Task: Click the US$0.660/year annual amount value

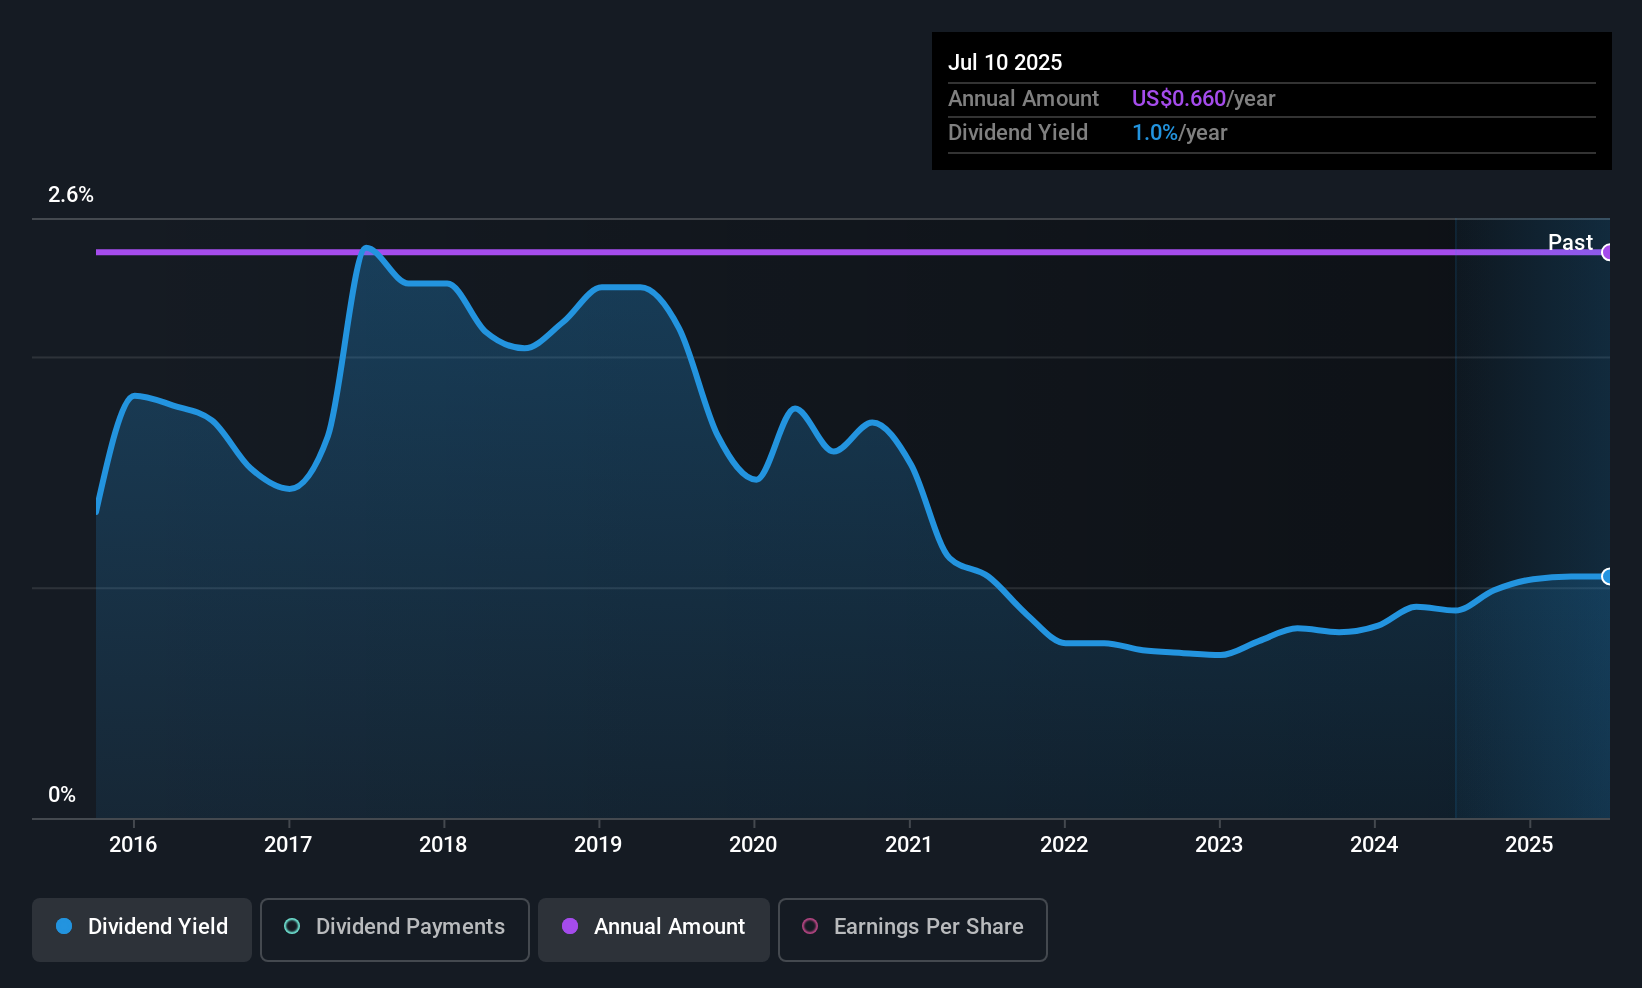Action: (x=1204, y=99)
